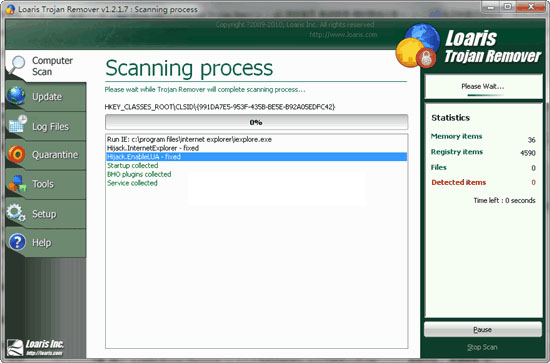This screenshot has height=363, width=550.
Task: Select highlighted 'Hijack.EnableLUA - fixed' row
Action: (256, 157)
